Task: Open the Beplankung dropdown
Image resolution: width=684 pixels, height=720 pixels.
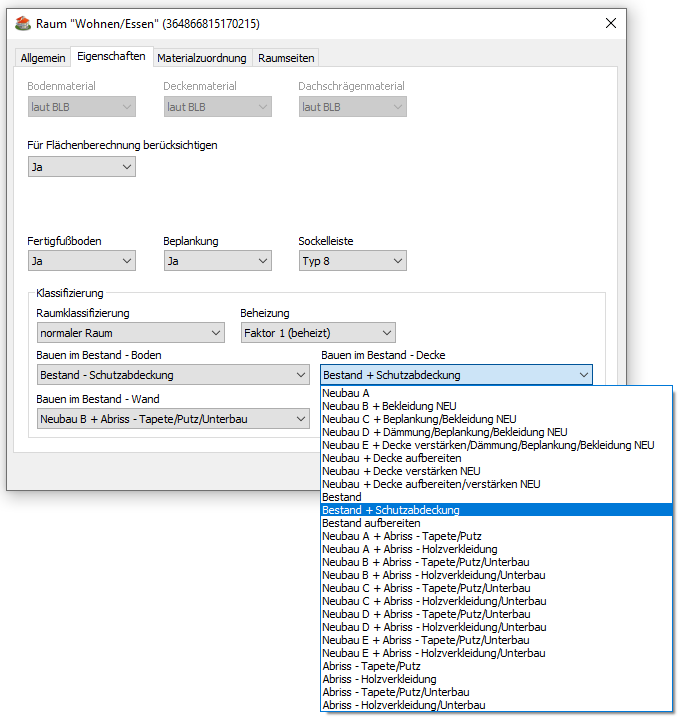Action: (217, 261)
